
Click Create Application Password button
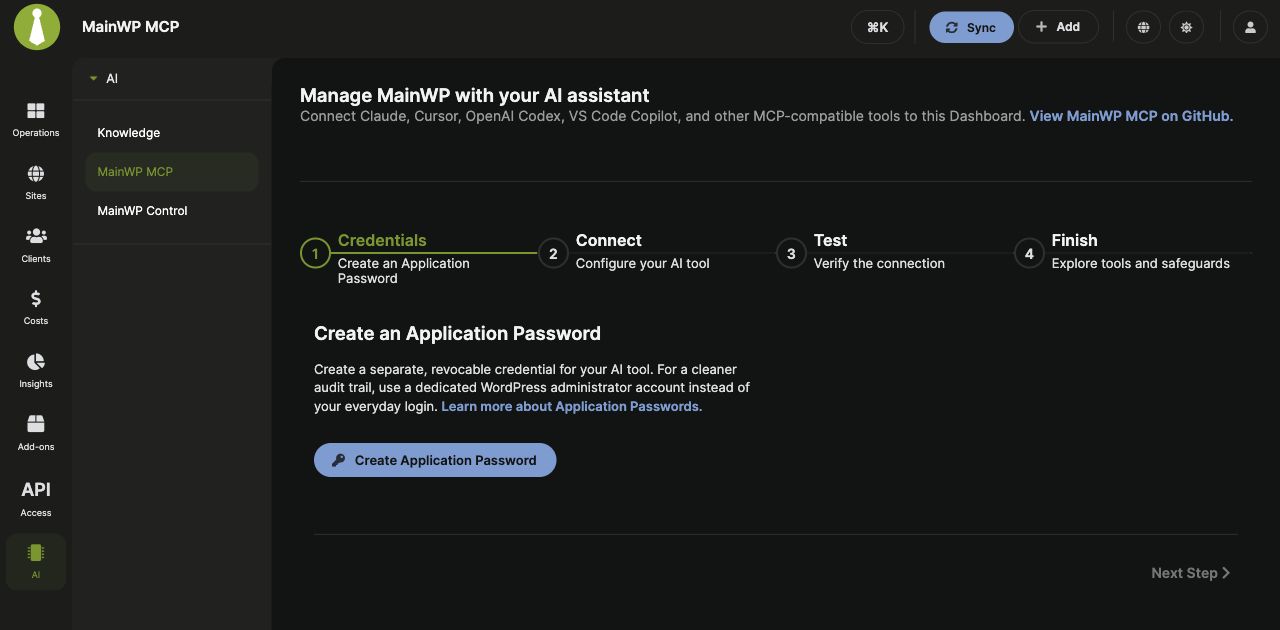(435, 460)
